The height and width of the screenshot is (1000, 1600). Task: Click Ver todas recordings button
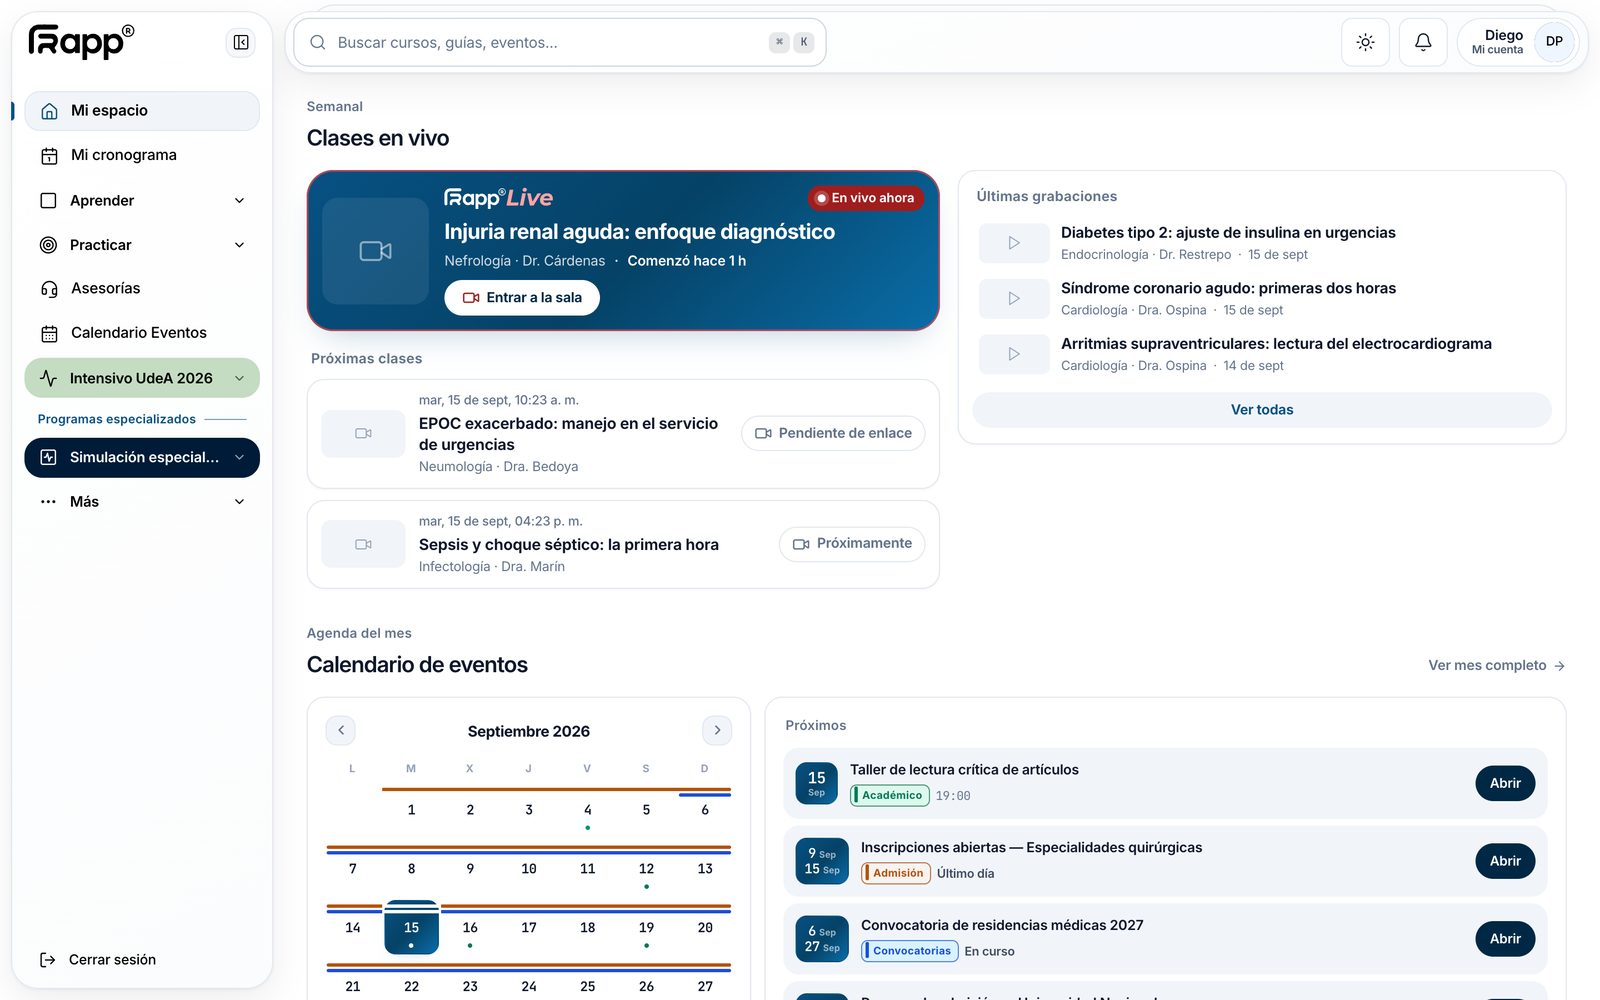(x=1262, y=410)
